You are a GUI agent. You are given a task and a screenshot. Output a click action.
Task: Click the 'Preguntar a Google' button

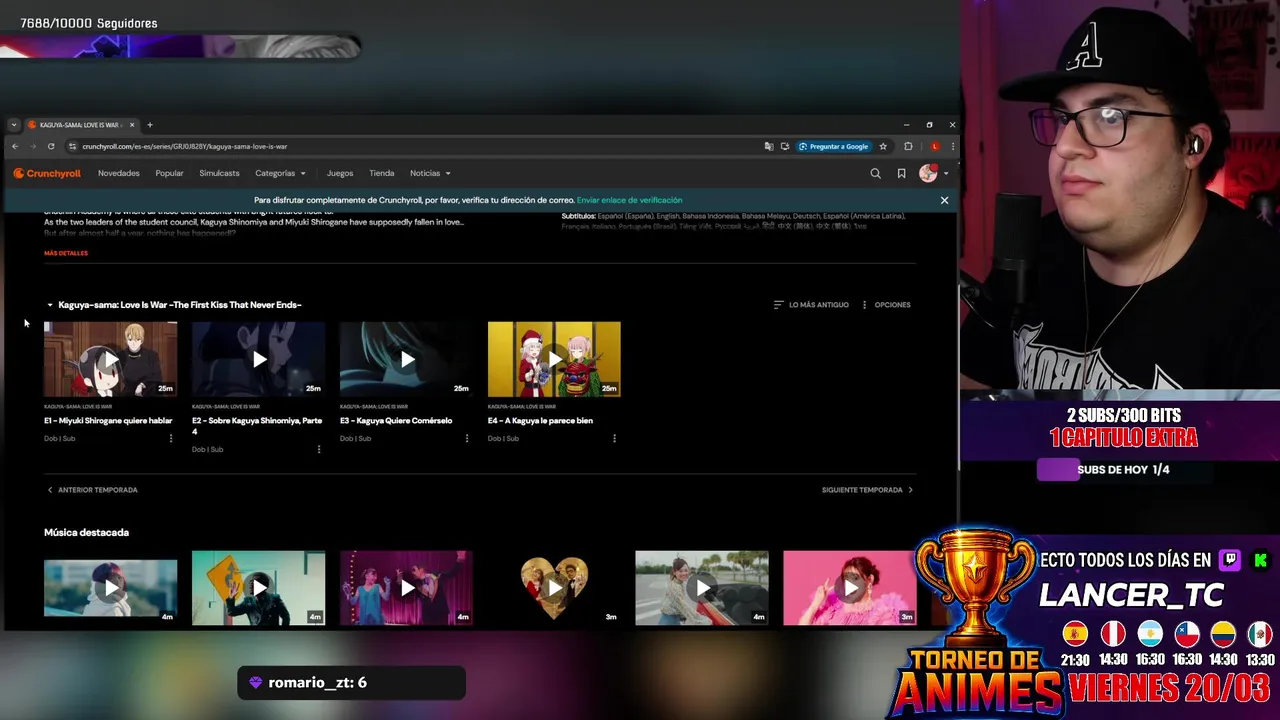(833, 146)
